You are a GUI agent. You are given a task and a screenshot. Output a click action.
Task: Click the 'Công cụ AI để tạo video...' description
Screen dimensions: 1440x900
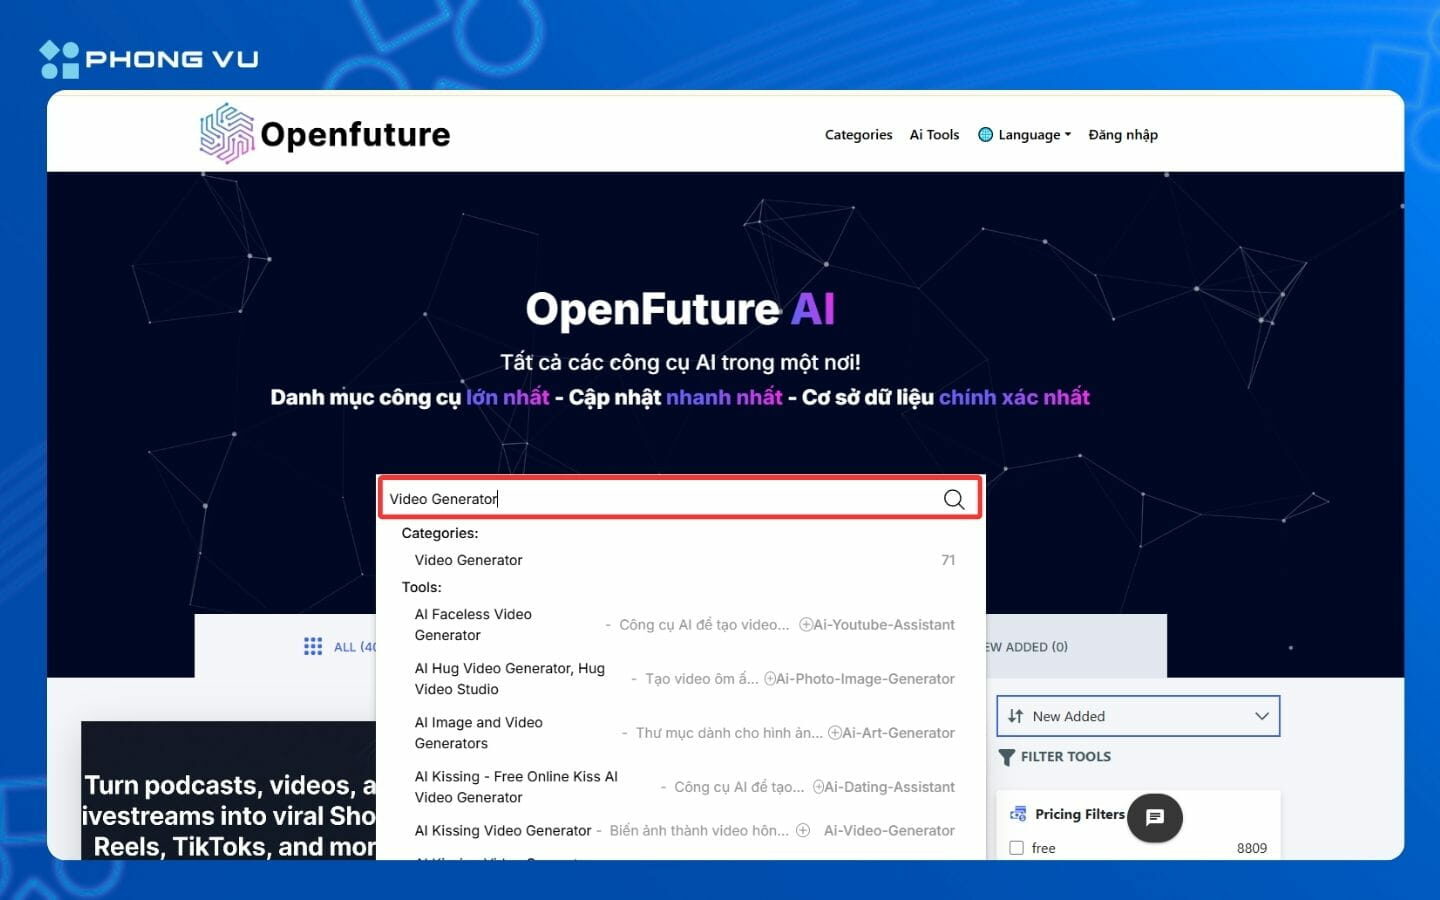pyautogui.click(x=704, y=625)
